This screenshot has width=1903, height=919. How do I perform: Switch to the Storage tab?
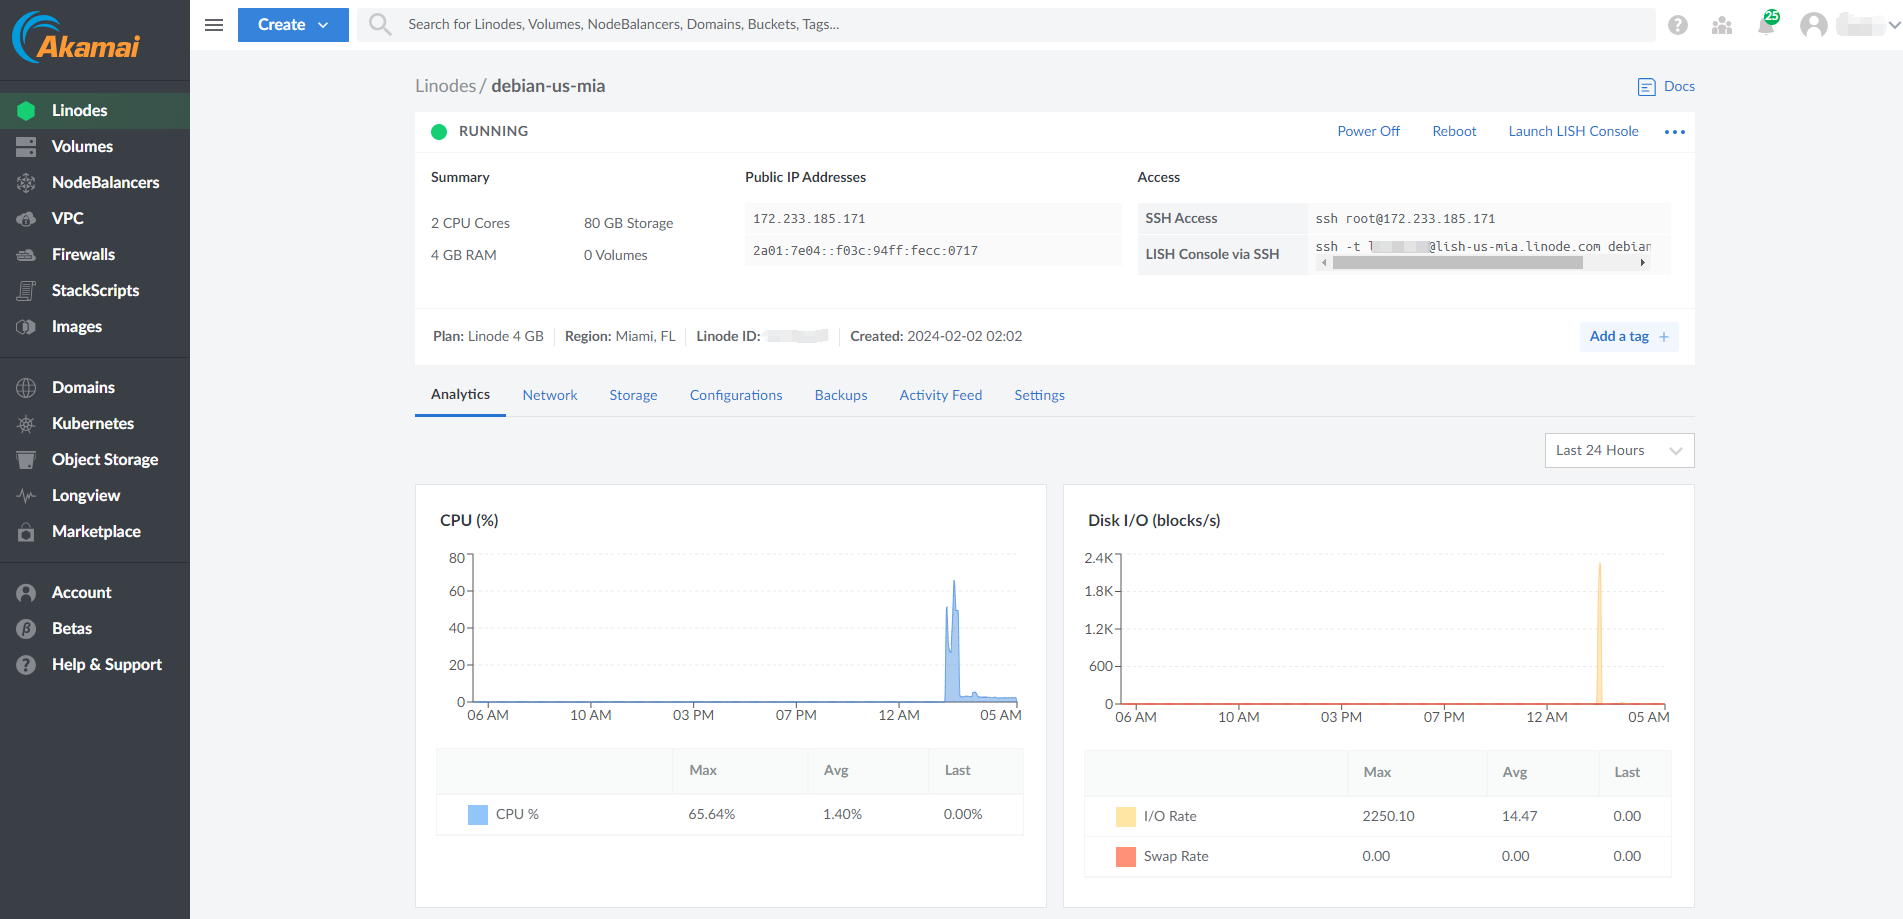tap(633, 395)
